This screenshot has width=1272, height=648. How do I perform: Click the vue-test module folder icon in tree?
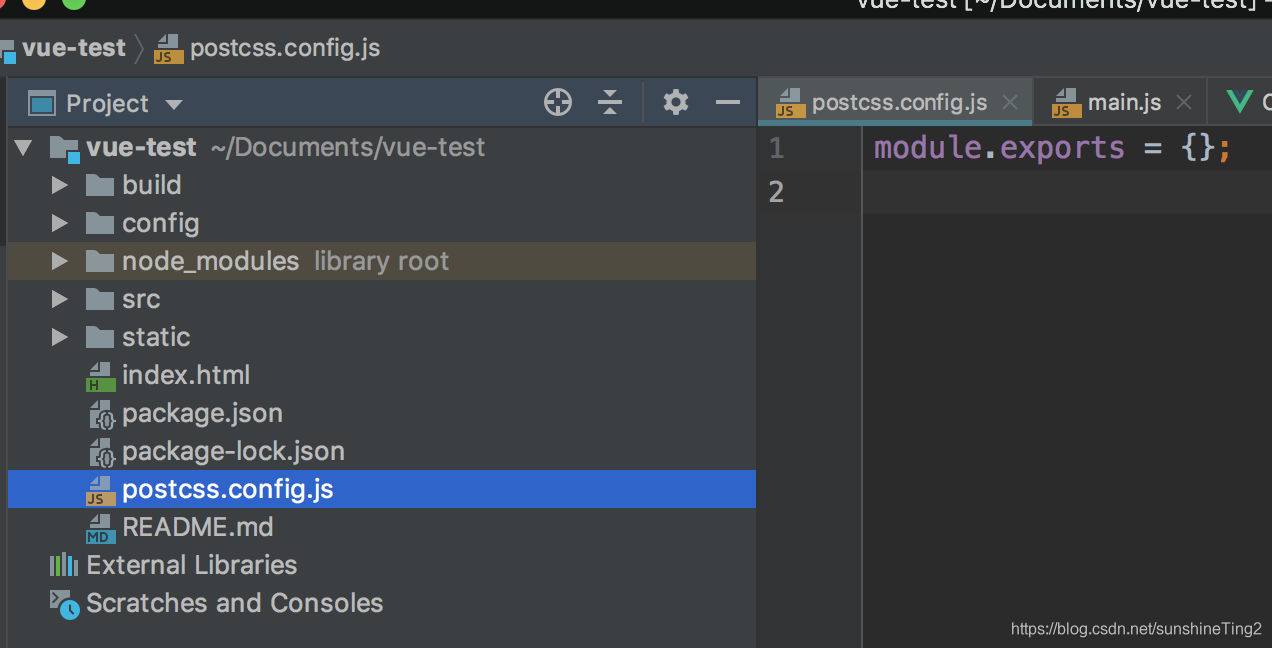64,149
